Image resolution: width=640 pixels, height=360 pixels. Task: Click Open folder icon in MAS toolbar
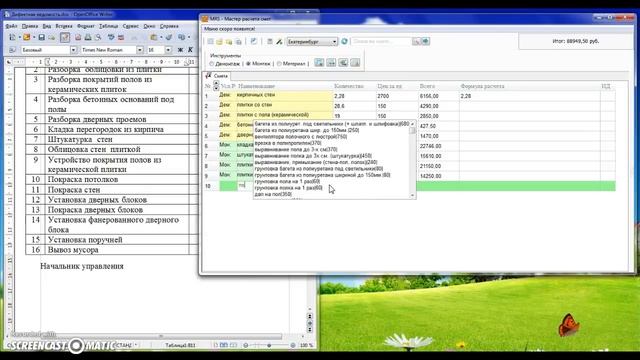click(x=220, y=42)
